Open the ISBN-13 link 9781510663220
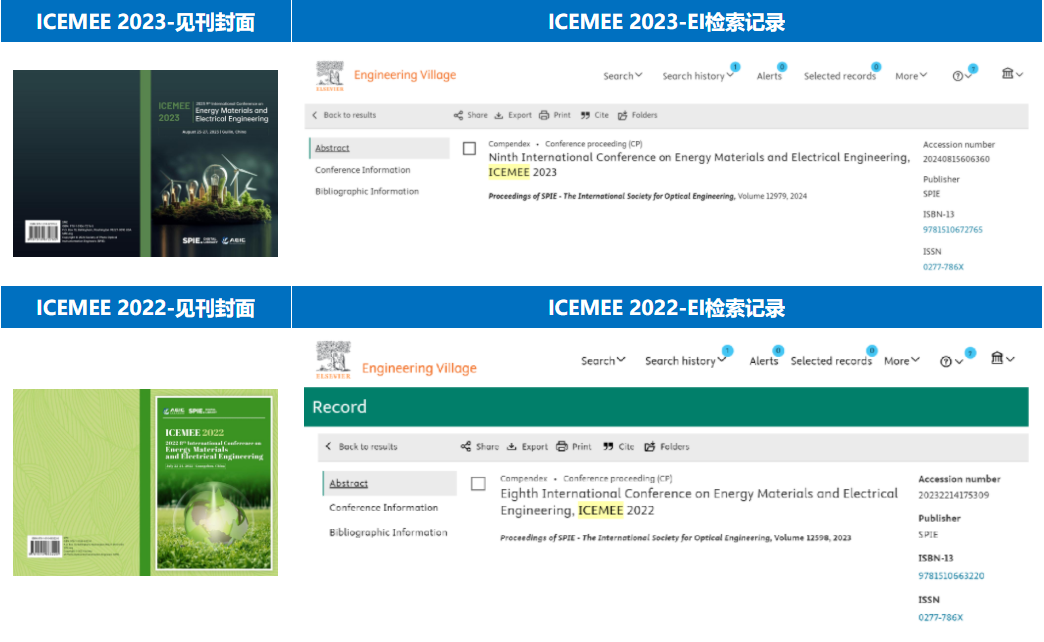This screenshot has width=1044, height=642. coord(951,576)
